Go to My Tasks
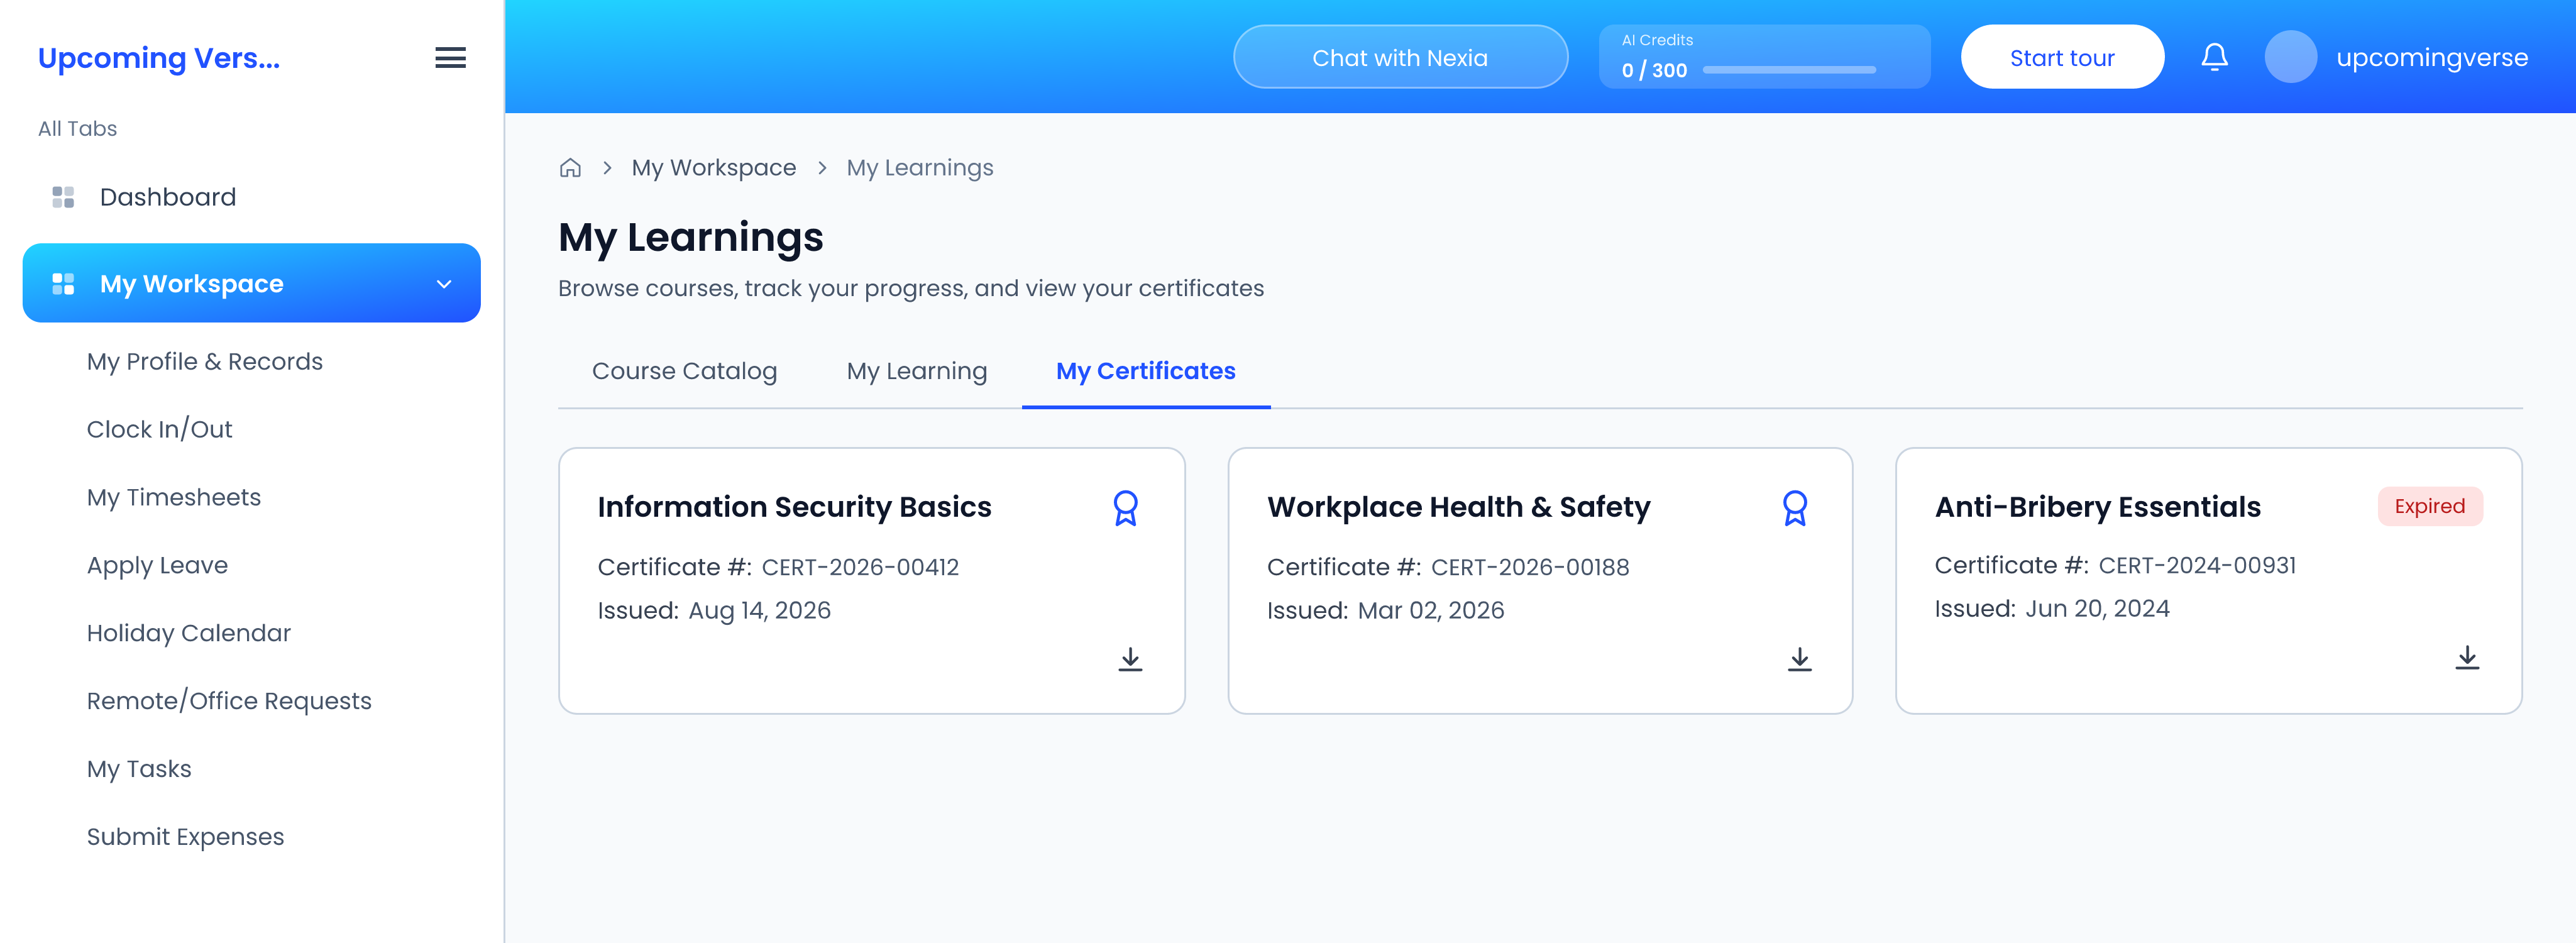The height and width of the screenshot is (943, 2576). [138, 769]
